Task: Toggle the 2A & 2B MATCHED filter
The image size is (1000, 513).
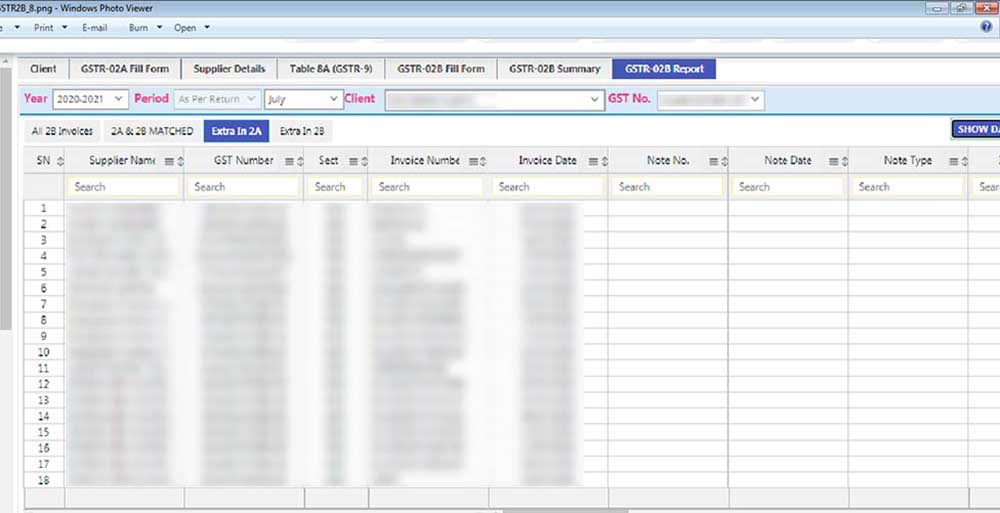Action: coord(151,131)
